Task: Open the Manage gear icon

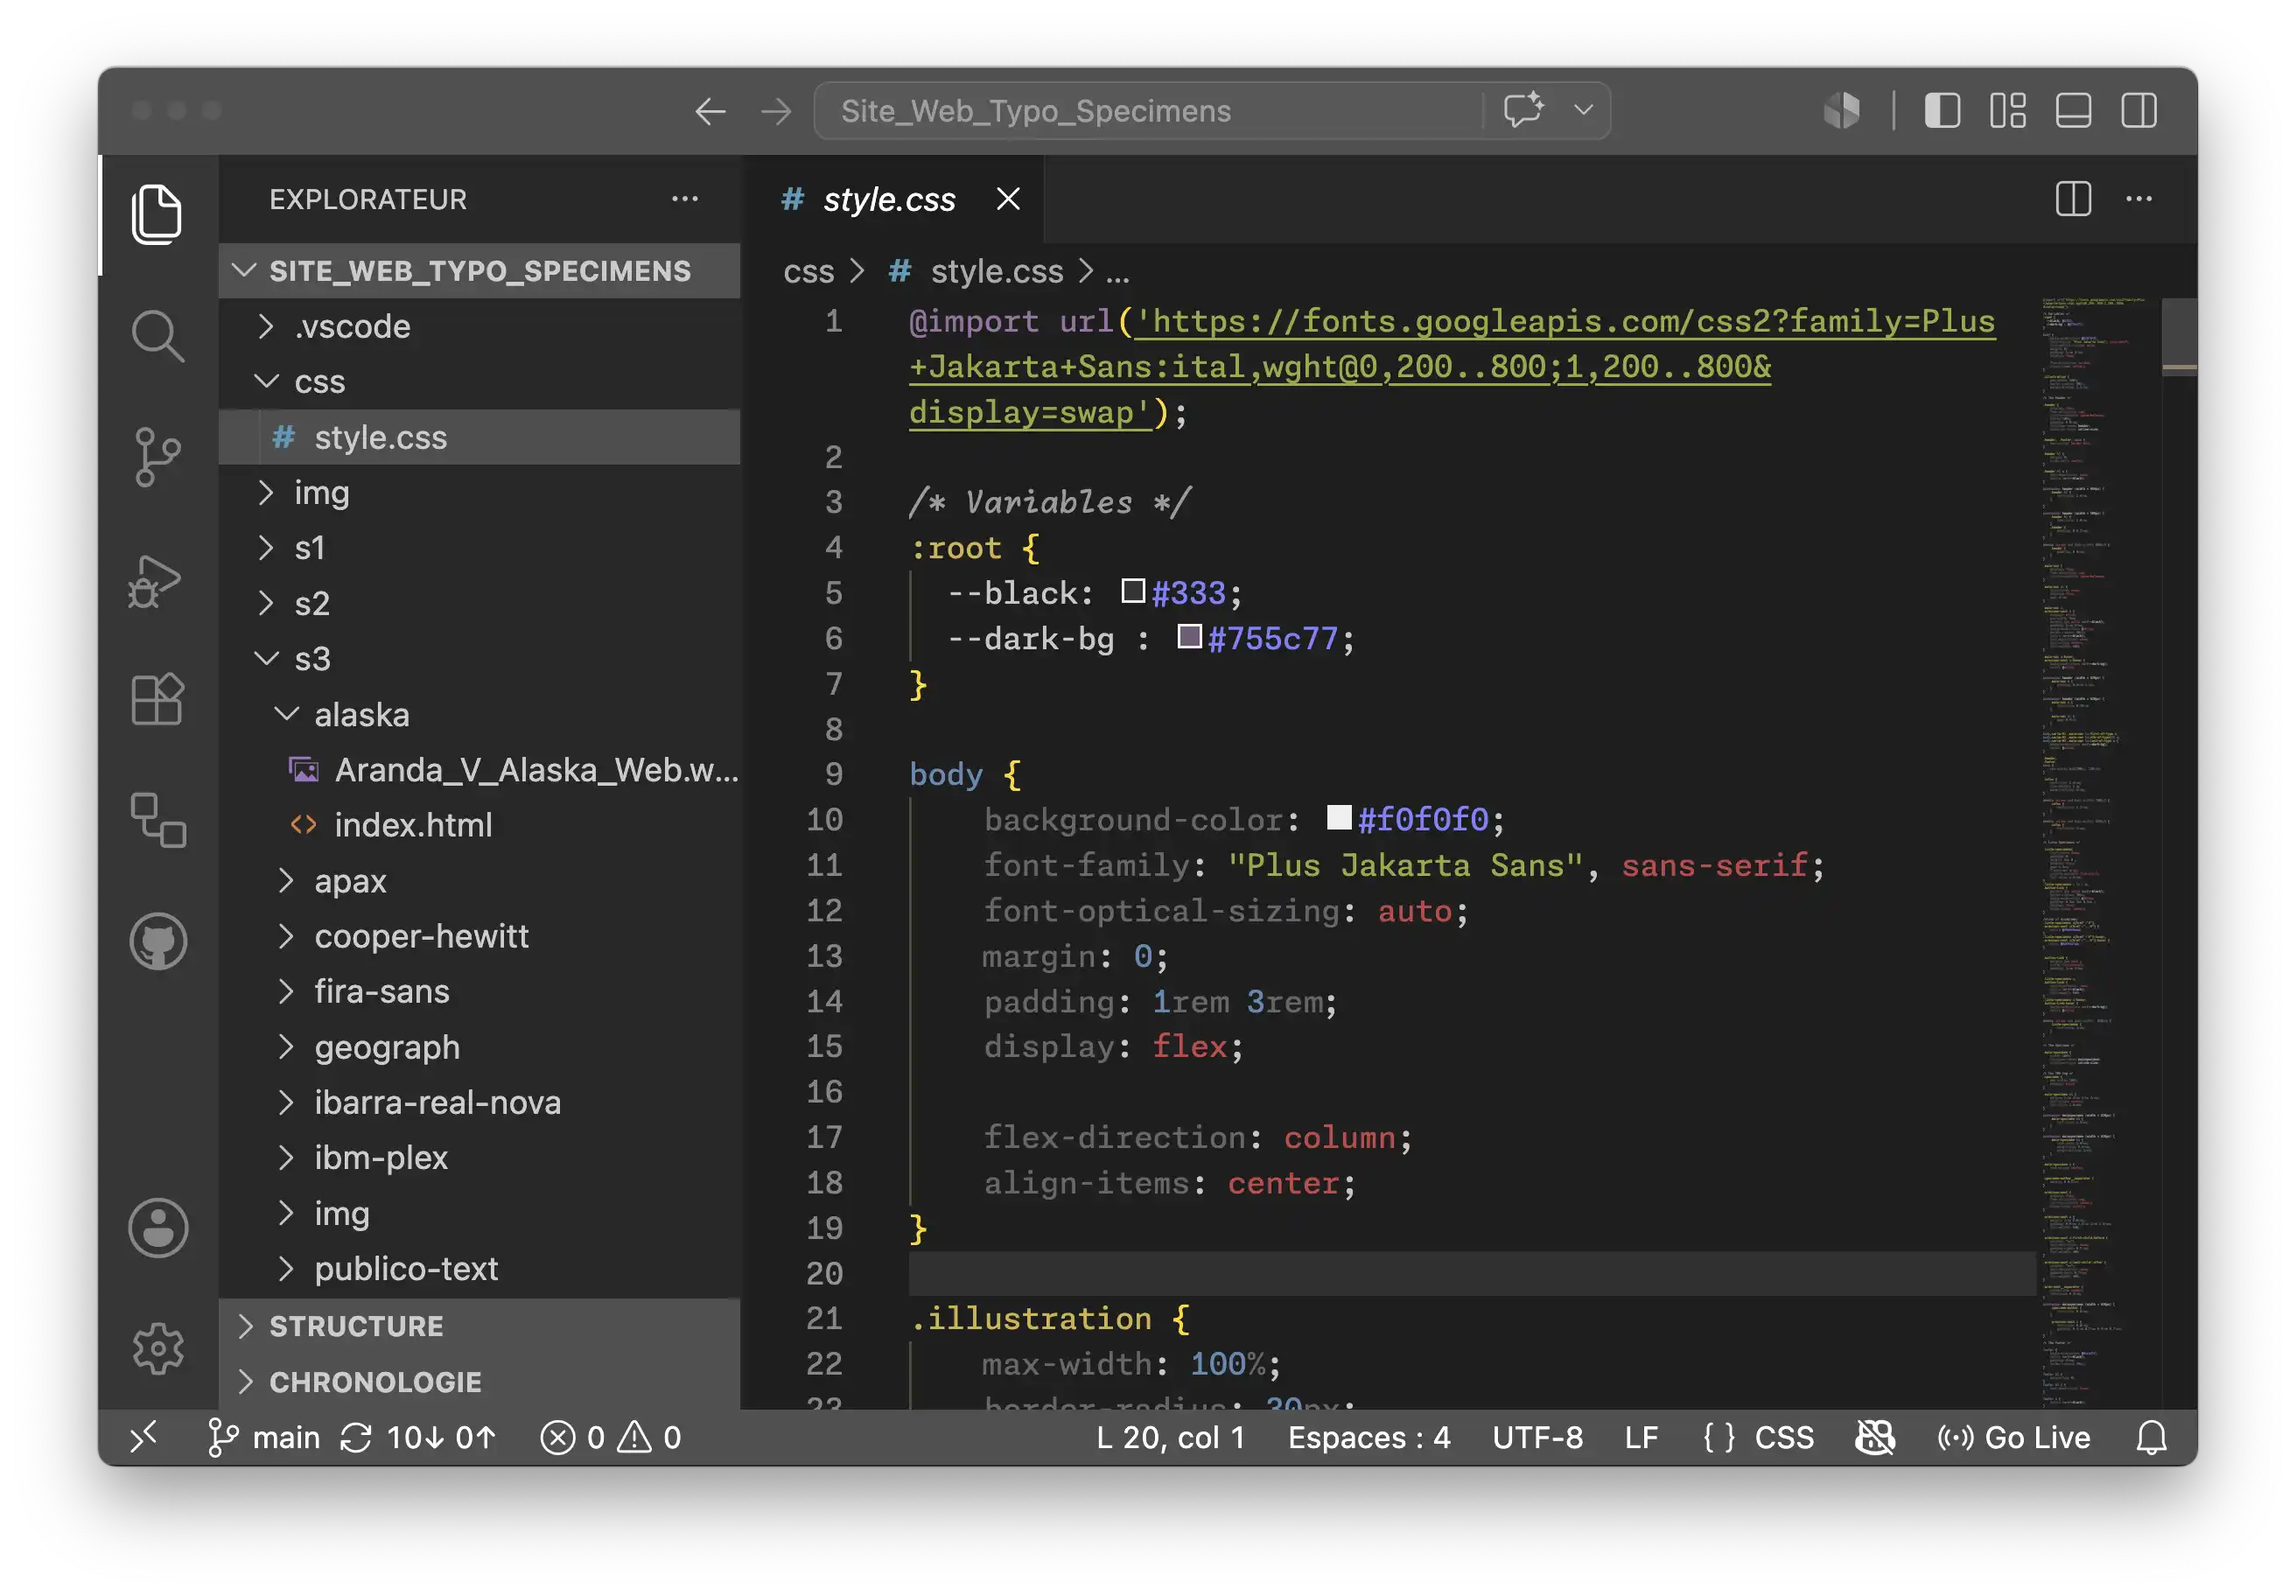Action: coord(157,1348)
